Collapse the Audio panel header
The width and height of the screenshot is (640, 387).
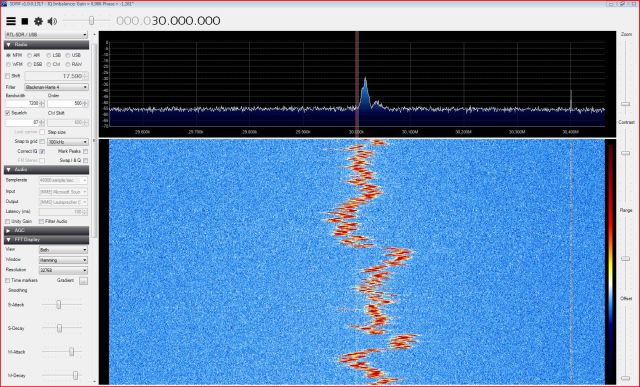(47, 170)
